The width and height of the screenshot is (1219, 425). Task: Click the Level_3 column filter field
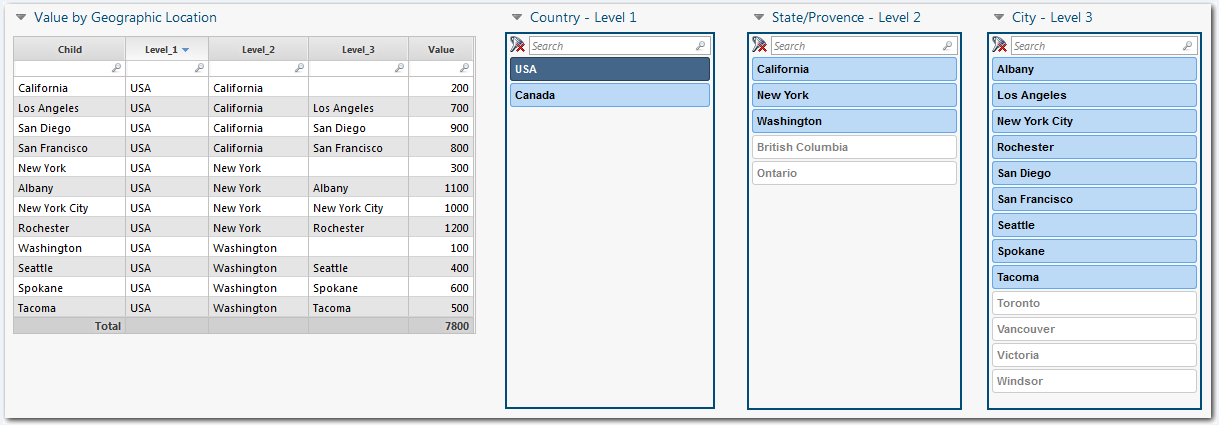pos(351,68)
